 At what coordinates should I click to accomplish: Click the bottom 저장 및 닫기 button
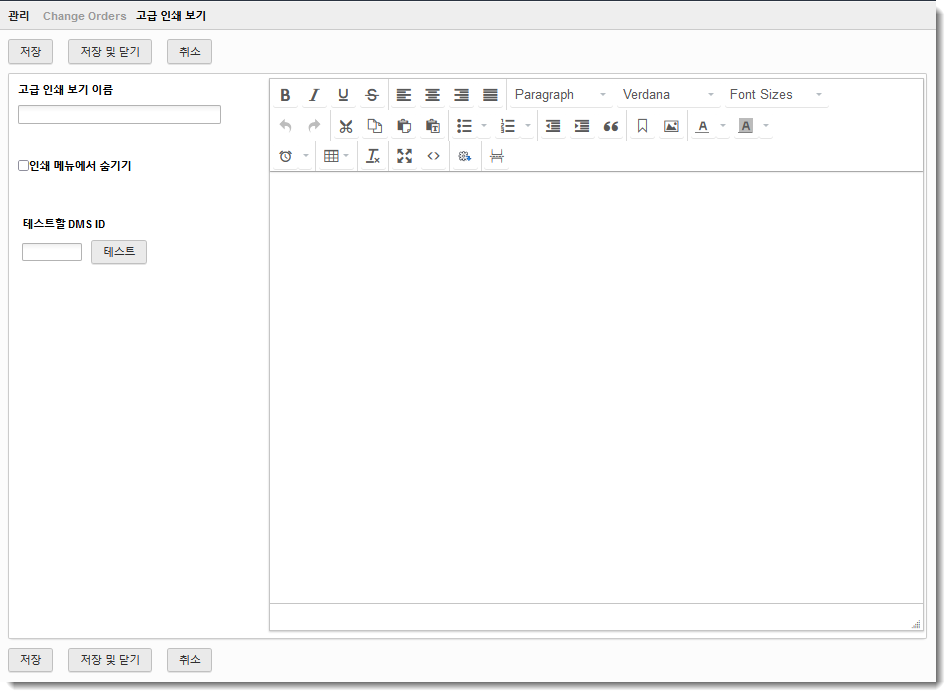click(x=110, y=659)
